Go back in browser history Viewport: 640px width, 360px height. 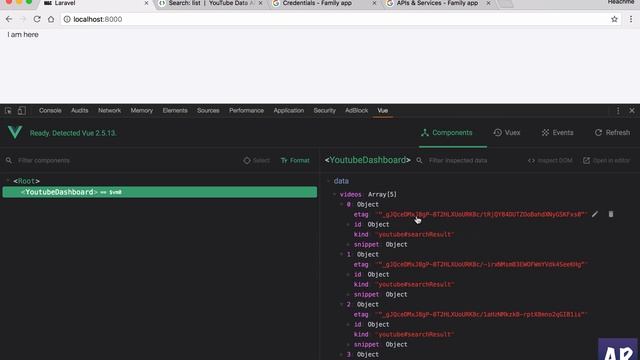click(x=9, y=19)
